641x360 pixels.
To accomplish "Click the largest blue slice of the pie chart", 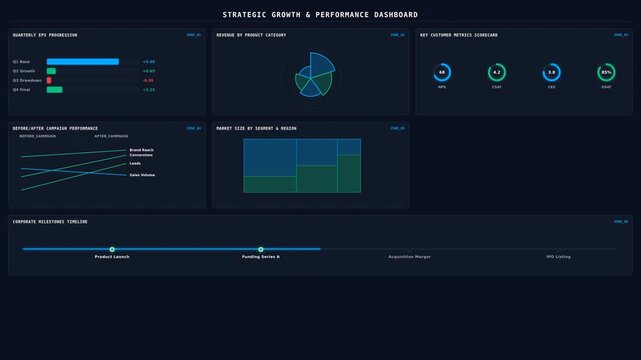I will coord(320,65).
